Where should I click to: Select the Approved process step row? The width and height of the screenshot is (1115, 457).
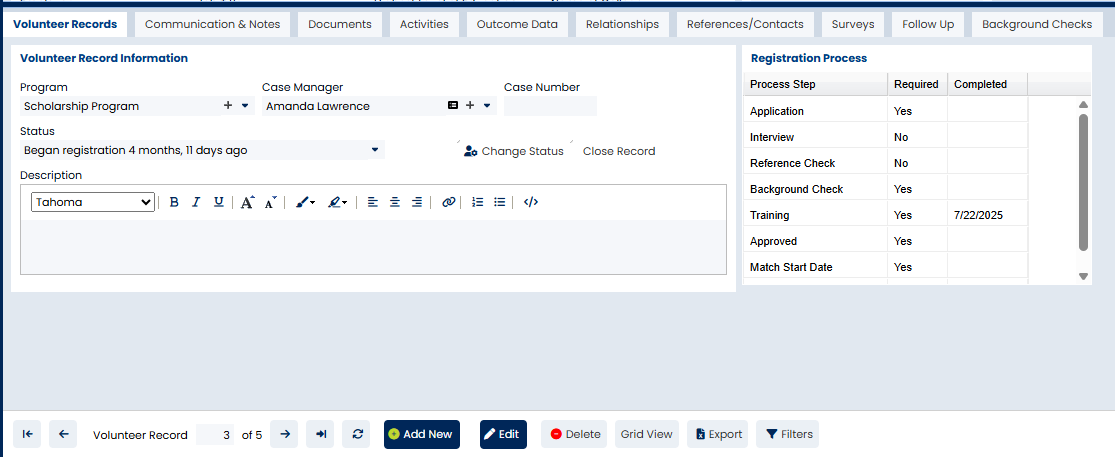885,241
